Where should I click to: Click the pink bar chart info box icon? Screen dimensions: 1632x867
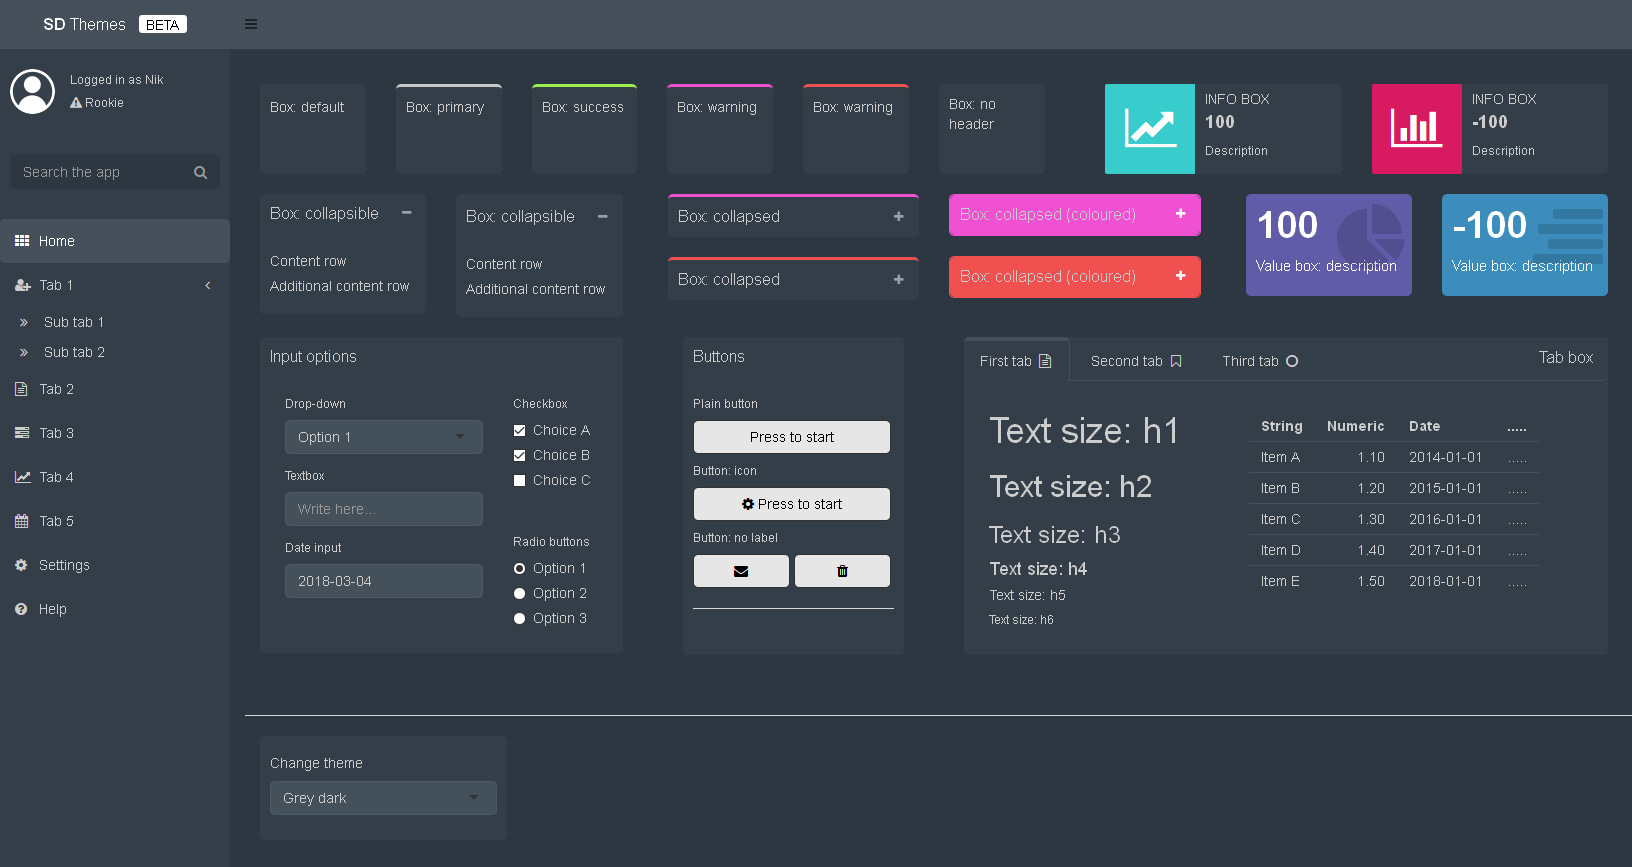(x=1416, y=129)
